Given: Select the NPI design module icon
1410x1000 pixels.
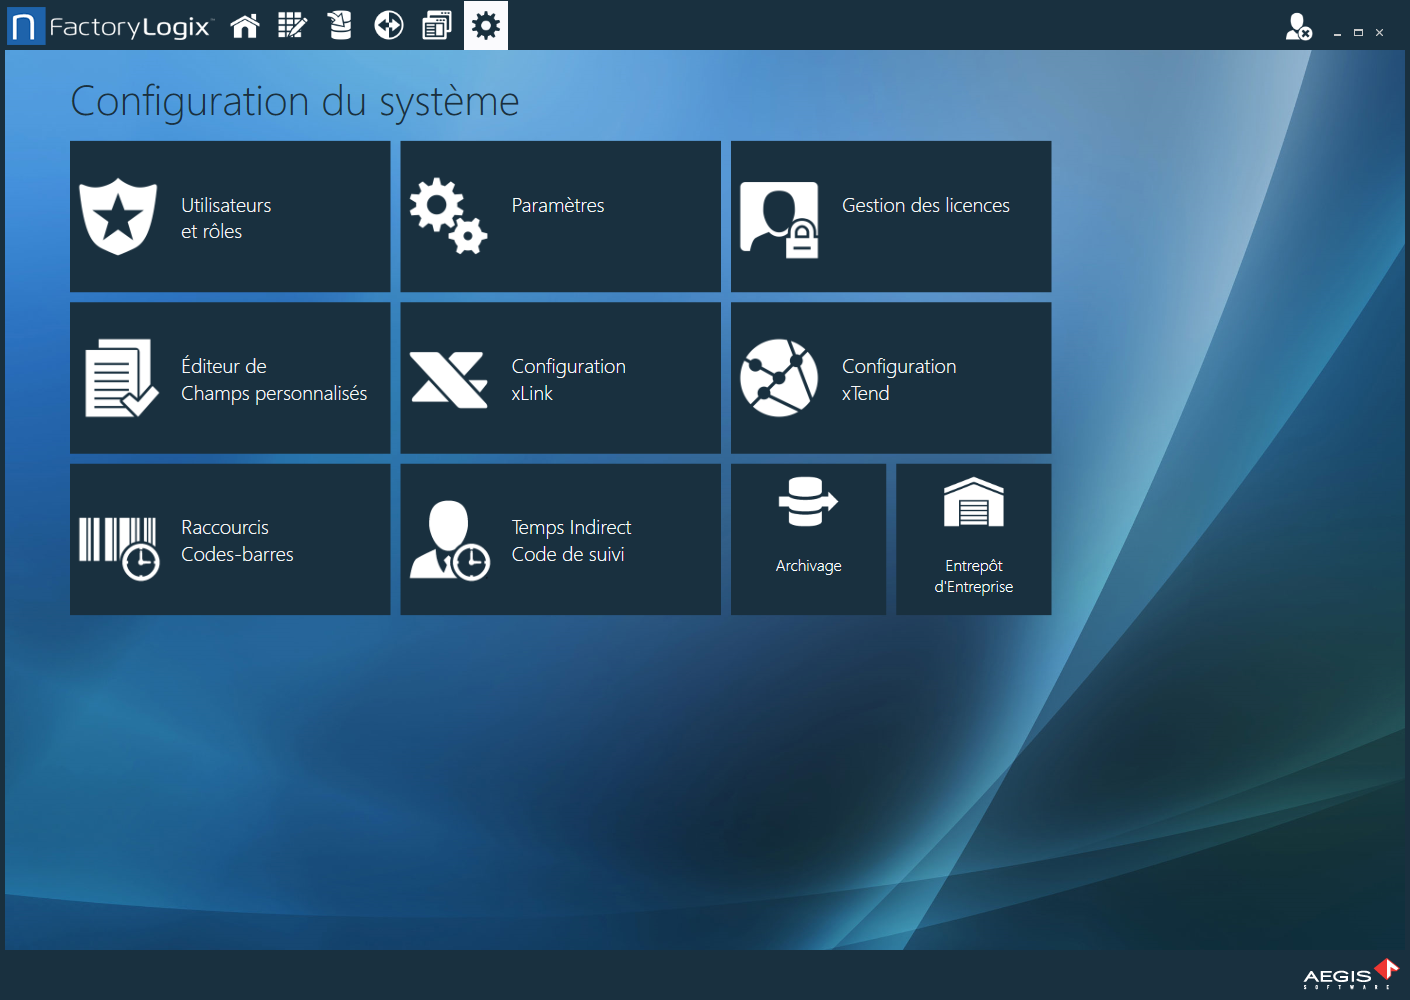Looking at the screenshot, I should (292, 25).
